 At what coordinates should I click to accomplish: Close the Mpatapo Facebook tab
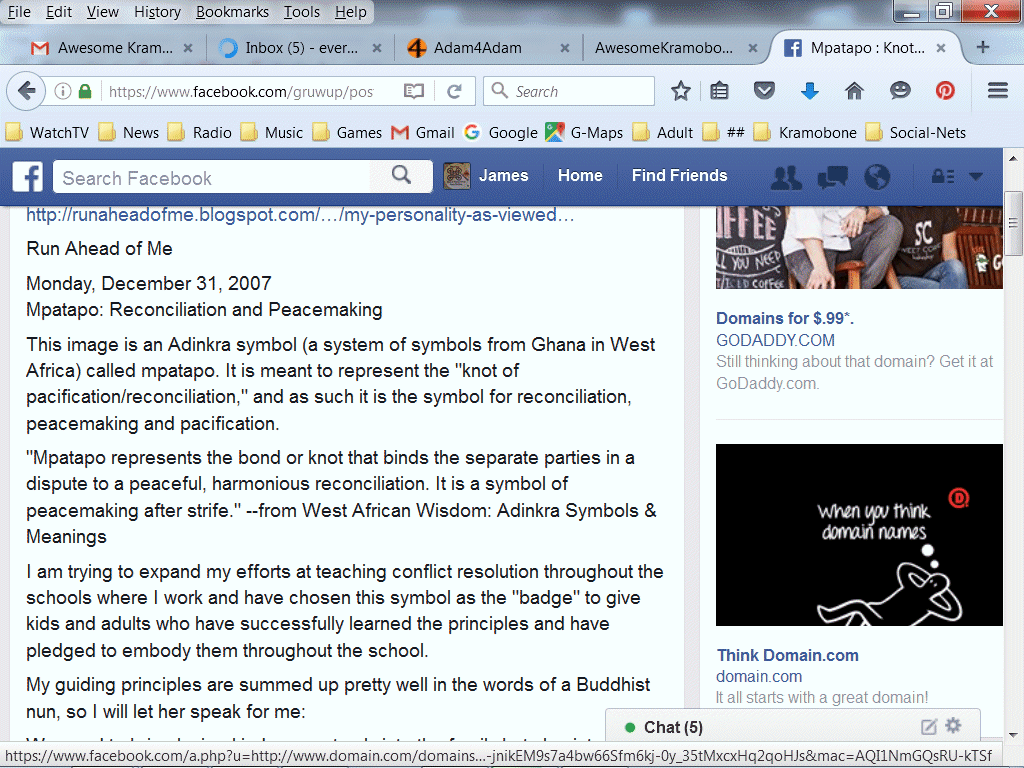point(941,48)
